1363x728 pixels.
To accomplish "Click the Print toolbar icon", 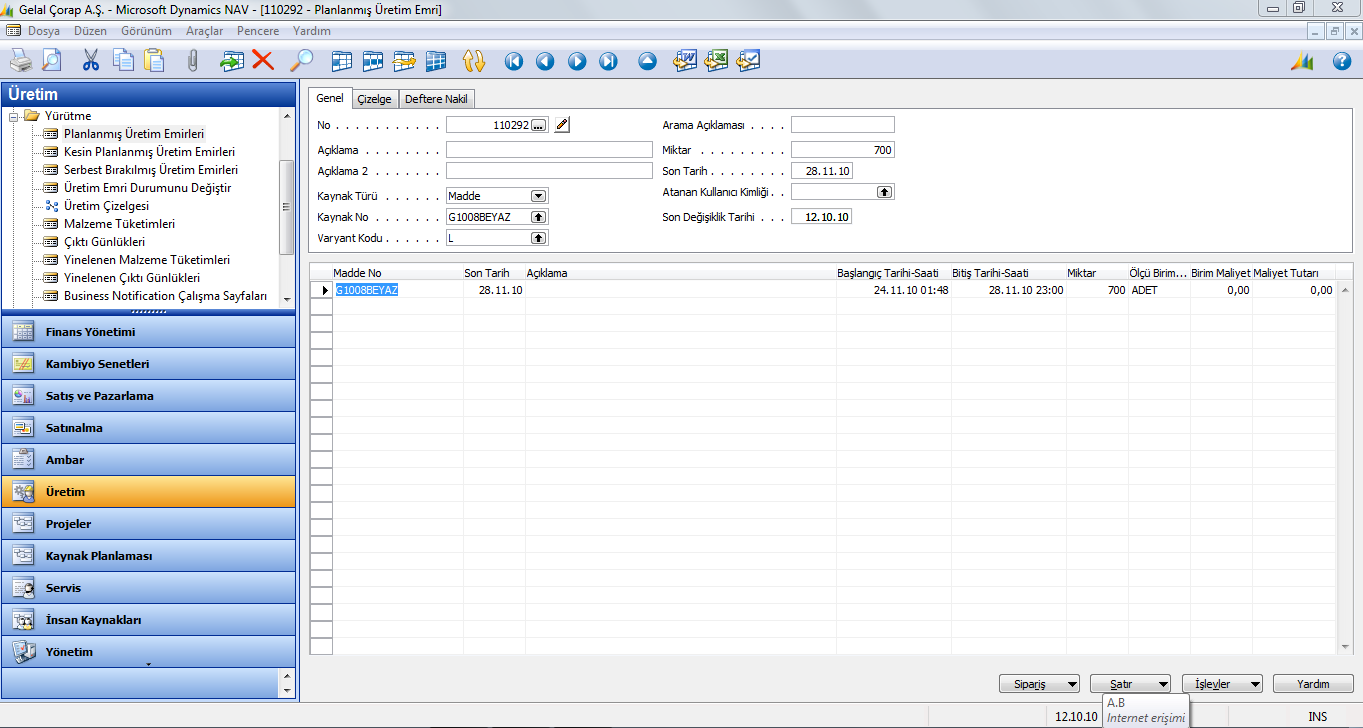I will [21, 61].
